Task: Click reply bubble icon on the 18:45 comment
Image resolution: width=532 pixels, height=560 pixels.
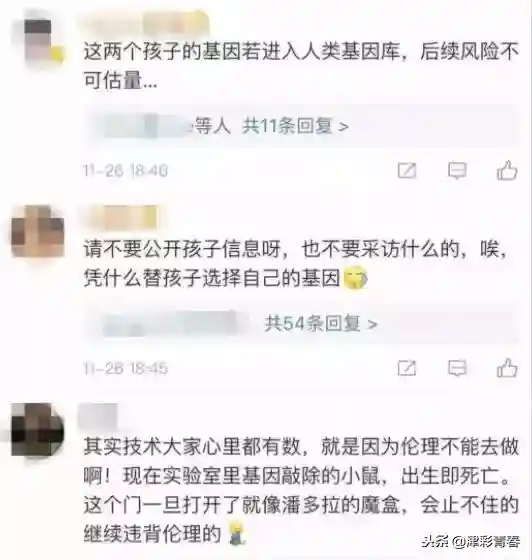Action: [x=457, y=368]
